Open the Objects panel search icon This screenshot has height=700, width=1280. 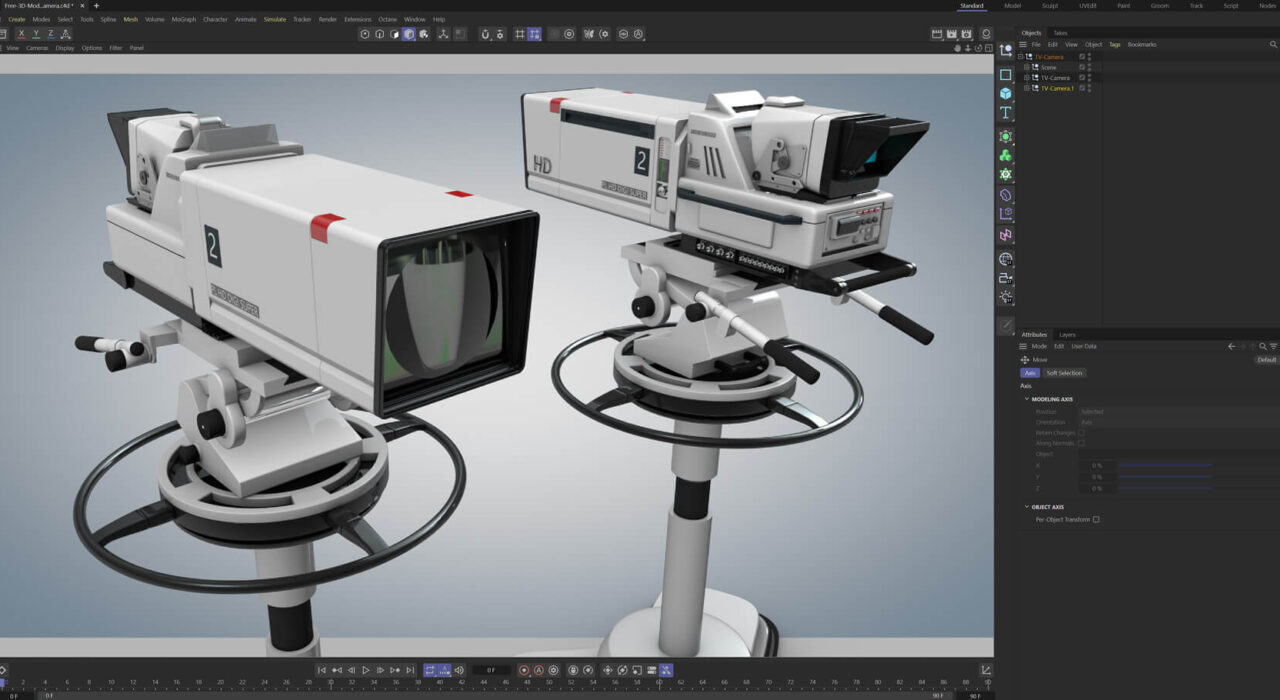(1274, 44)
